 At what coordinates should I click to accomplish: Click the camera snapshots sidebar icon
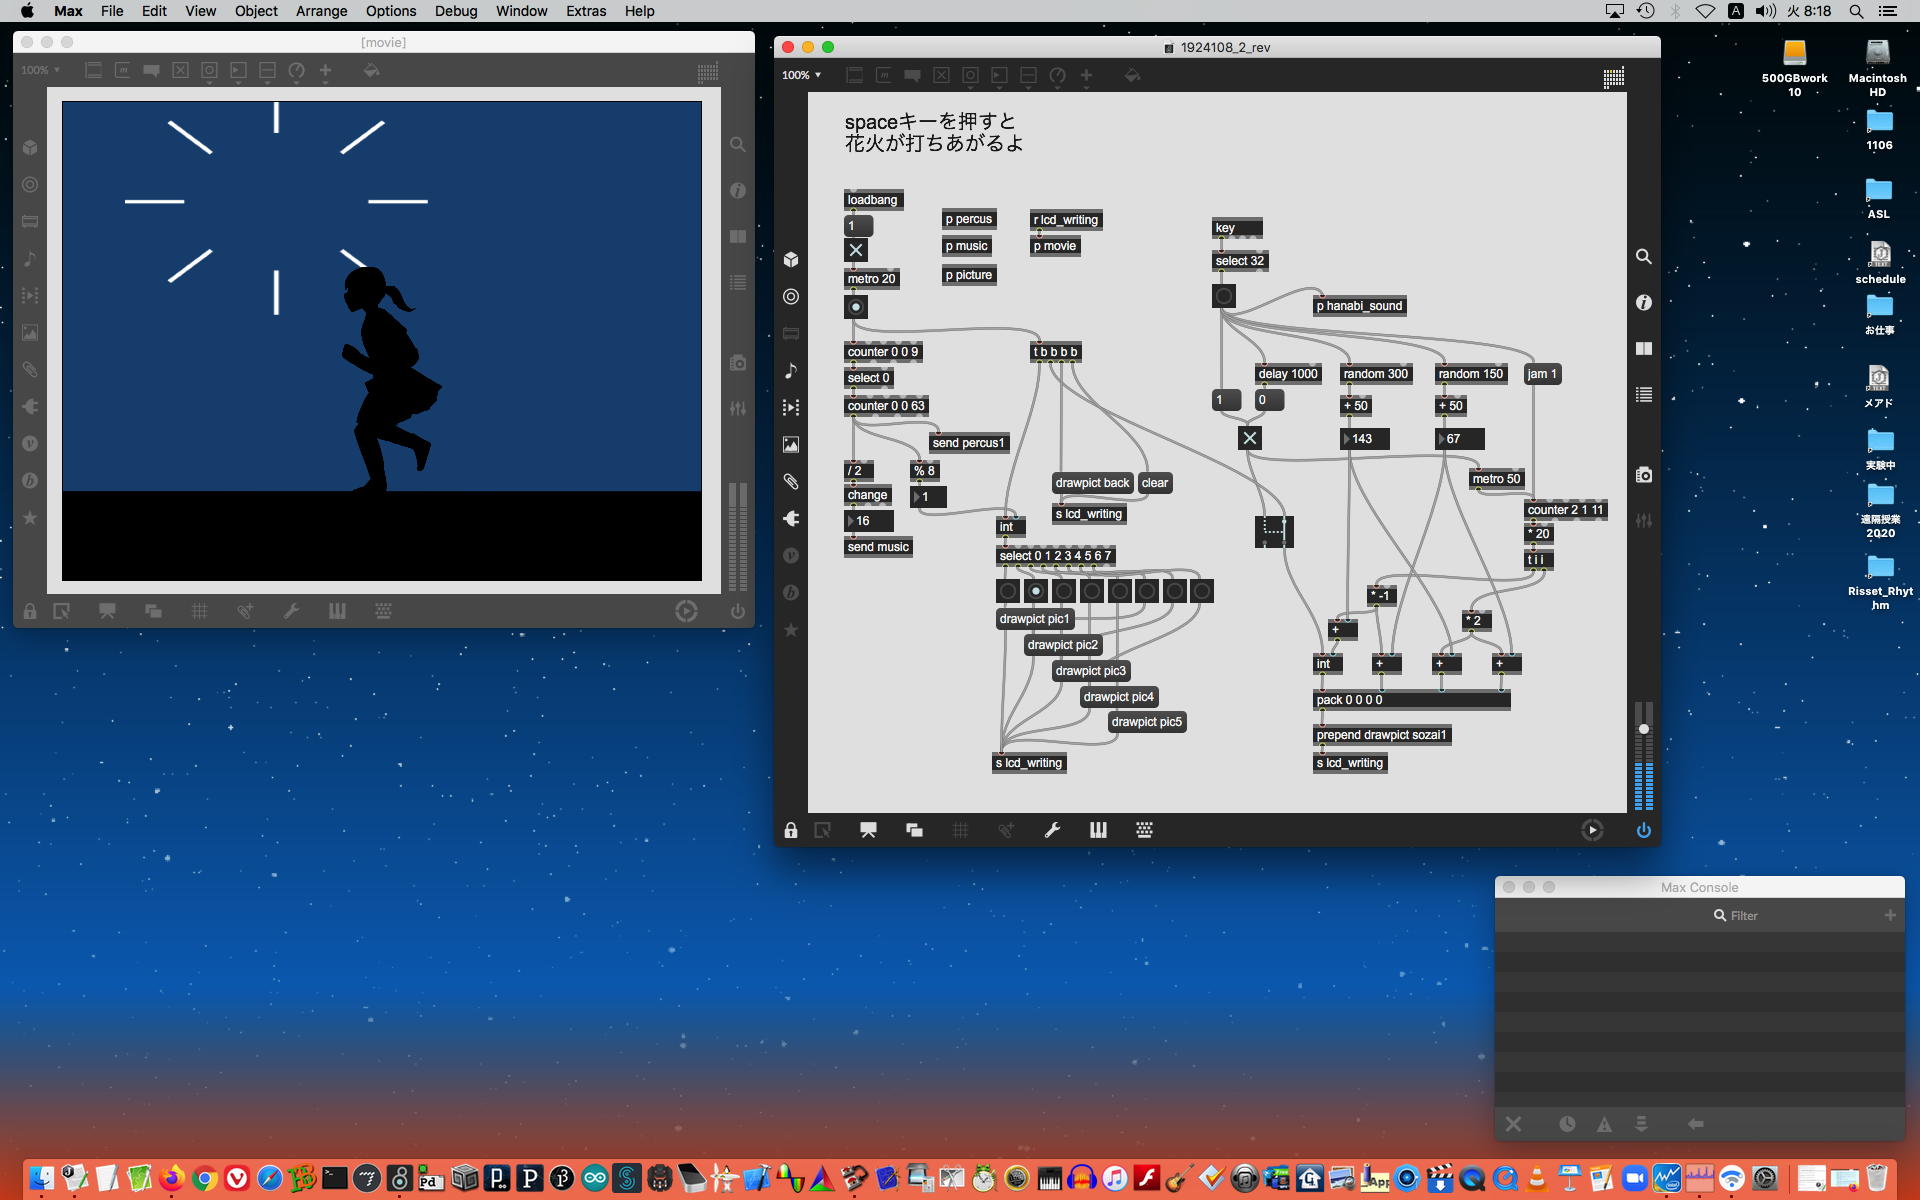pyautogui.click(x=1643, y=475)
